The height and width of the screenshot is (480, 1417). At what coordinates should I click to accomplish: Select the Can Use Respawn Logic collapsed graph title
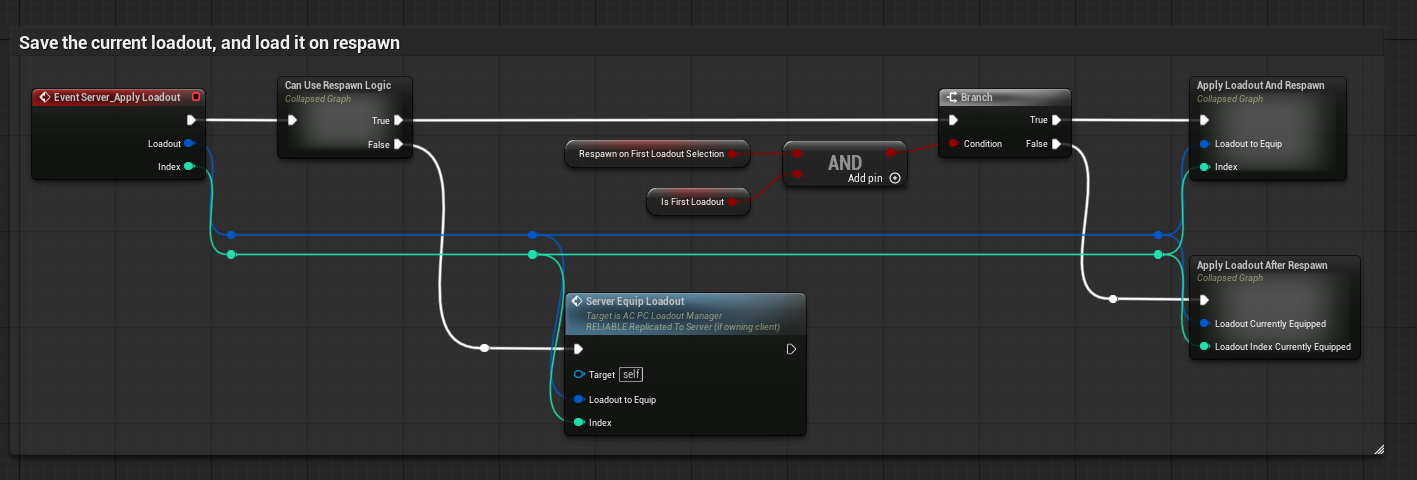pos(337,86)
